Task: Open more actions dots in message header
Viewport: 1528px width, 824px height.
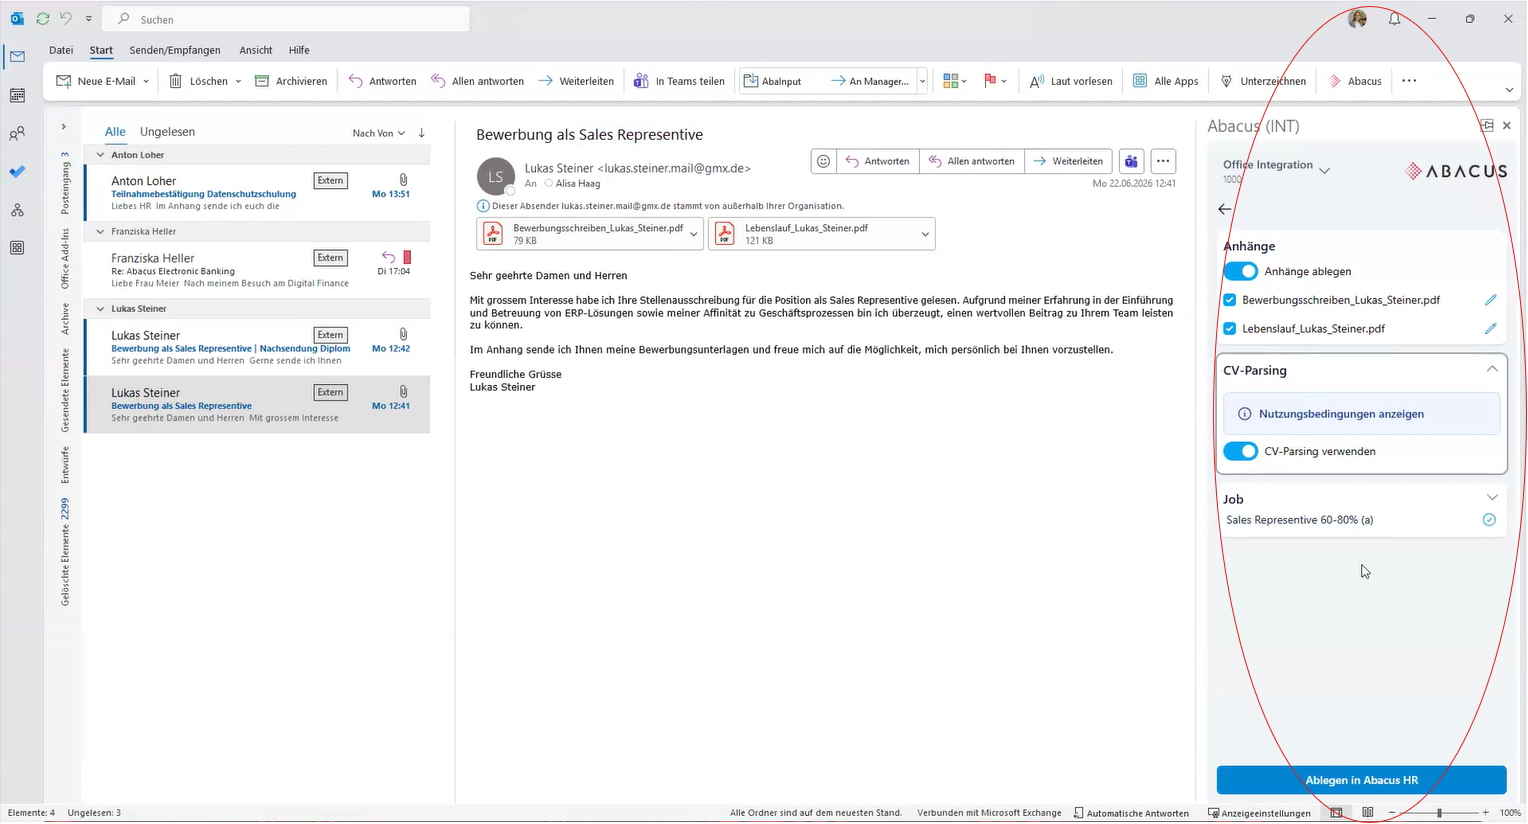Action: coord(1163,161)
